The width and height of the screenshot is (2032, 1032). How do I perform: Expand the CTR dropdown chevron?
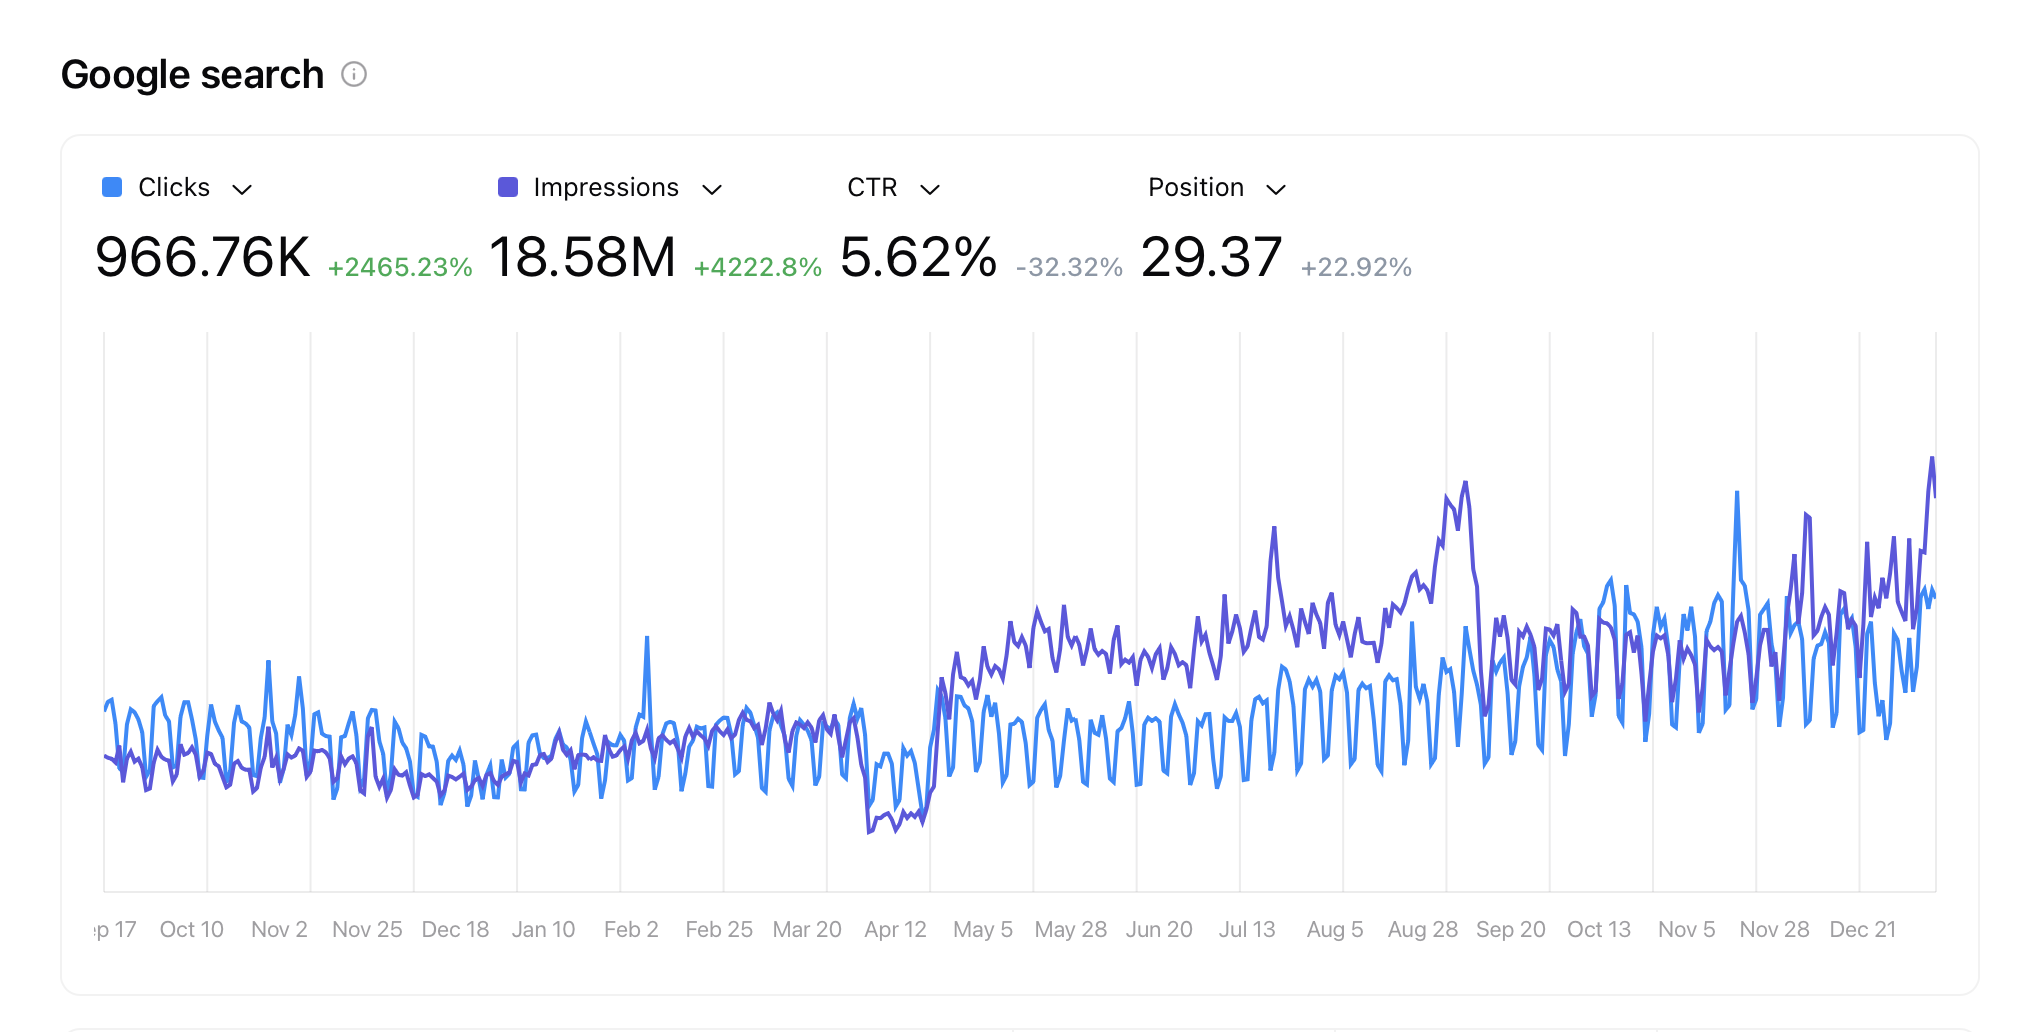point(930,189)
